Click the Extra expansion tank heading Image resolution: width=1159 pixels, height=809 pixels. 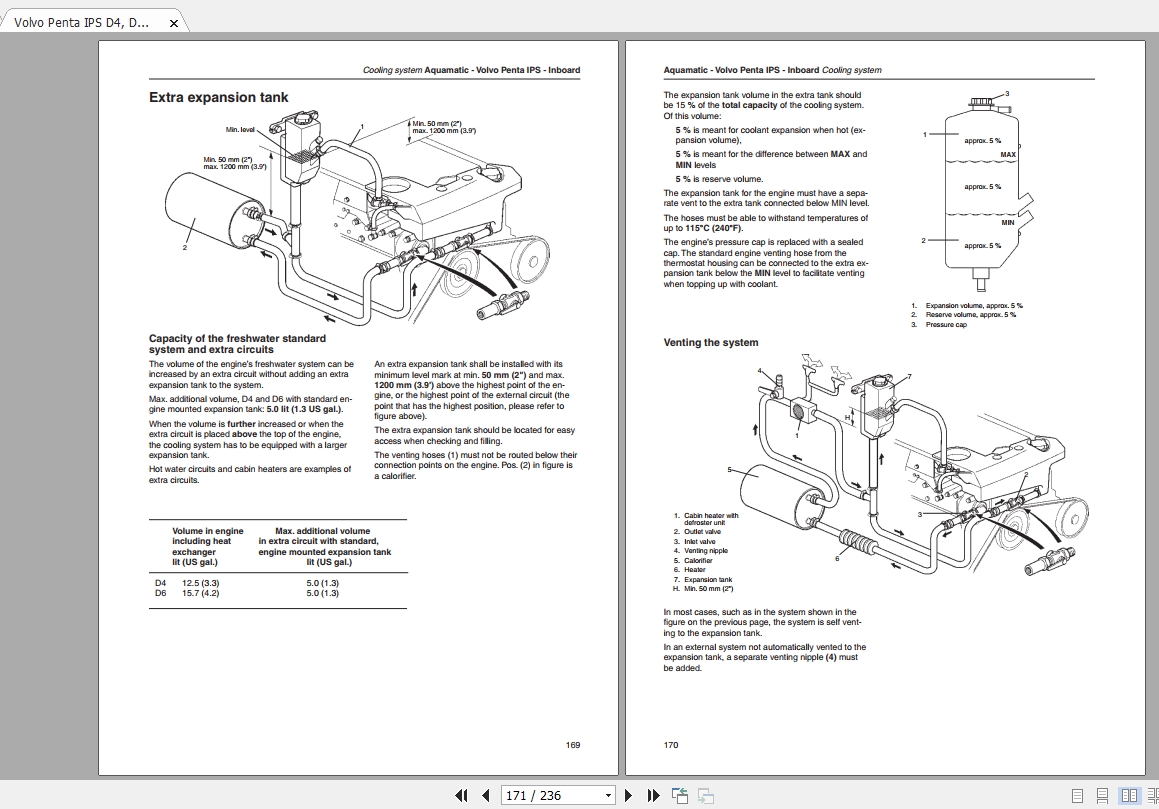218,97
